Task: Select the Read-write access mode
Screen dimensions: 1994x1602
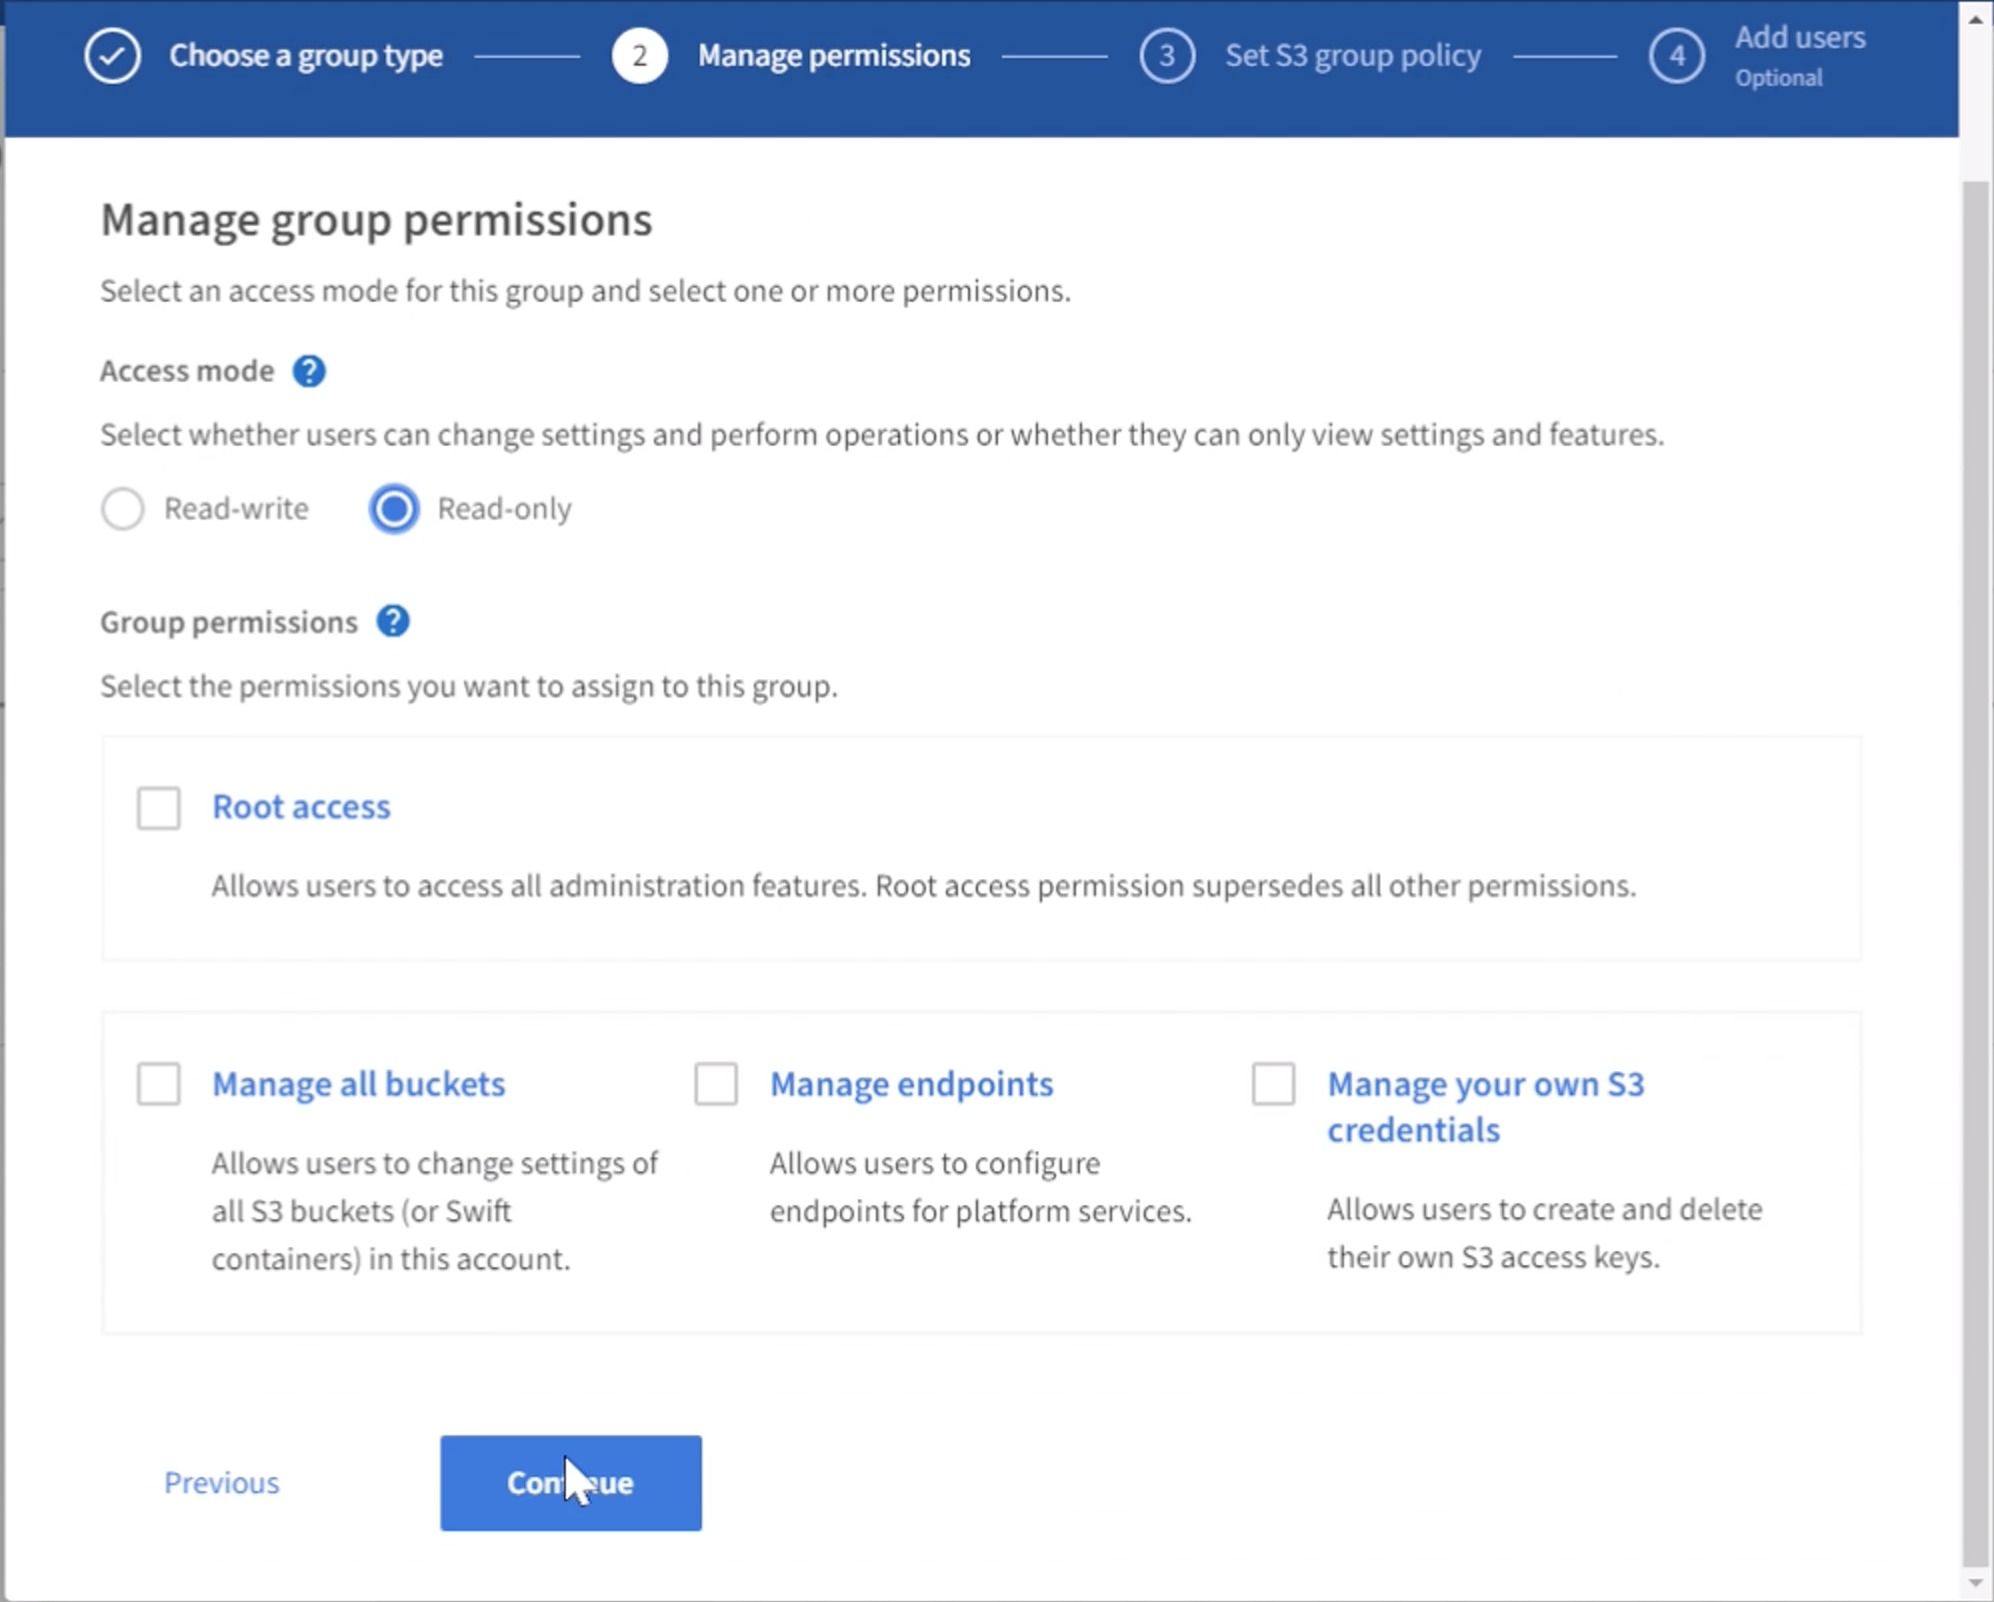Action: click(x=123, y=508)
